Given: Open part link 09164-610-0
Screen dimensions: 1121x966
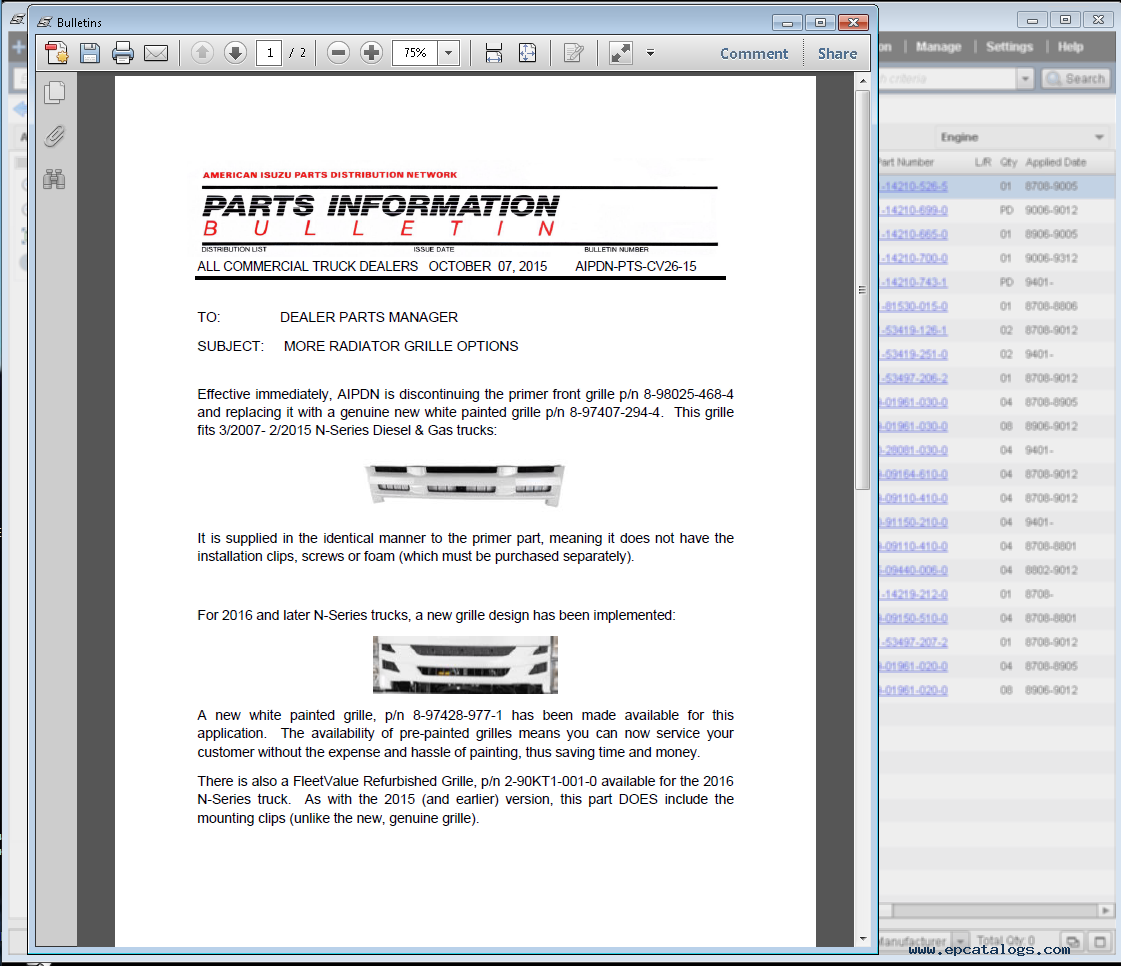Looking at the screenshot, I should point(914,474).
